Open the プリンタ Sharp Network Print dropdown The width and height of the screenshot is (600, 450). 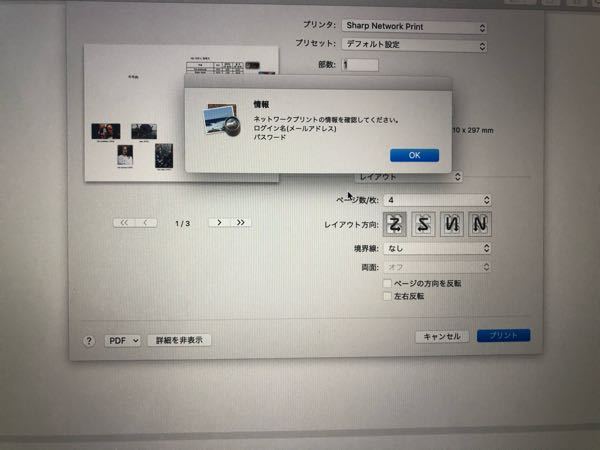point(414,26)
